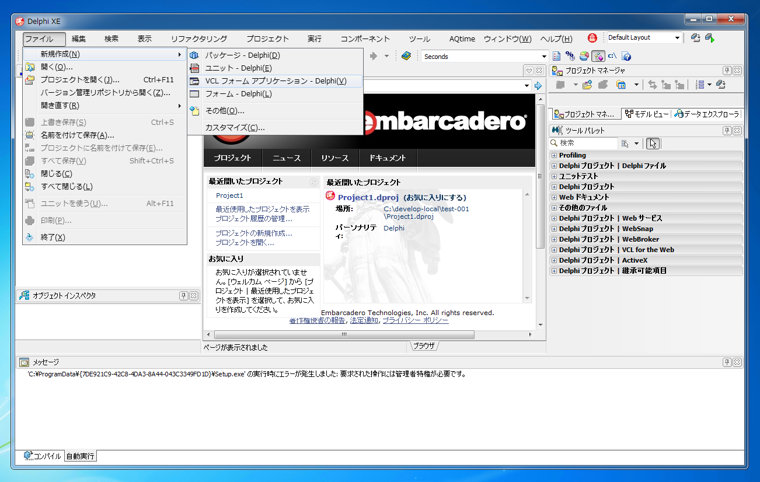Image resolution: width=760 pixels, height=482 pixels.
Task: Click the プライバシー ポリシー link
Action: pyautogui.click(x=415, y=321)
